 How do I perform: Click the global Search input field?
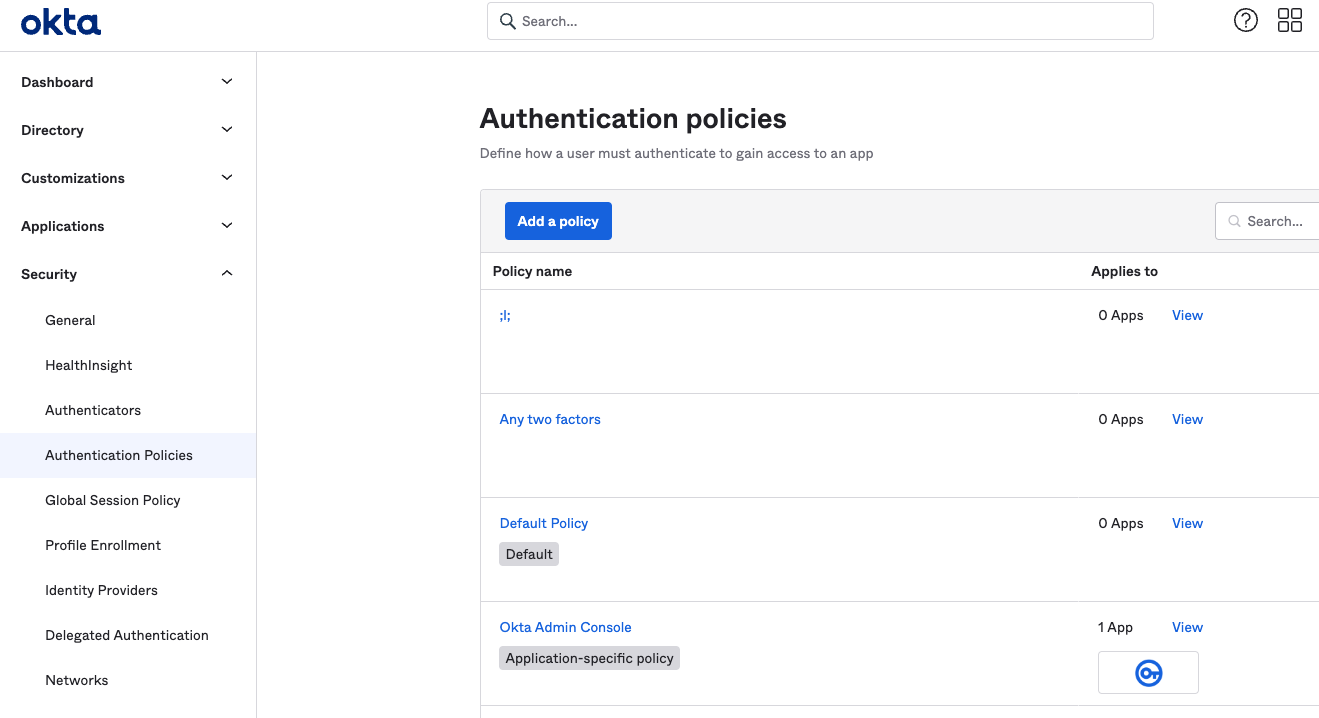point(820,21)
